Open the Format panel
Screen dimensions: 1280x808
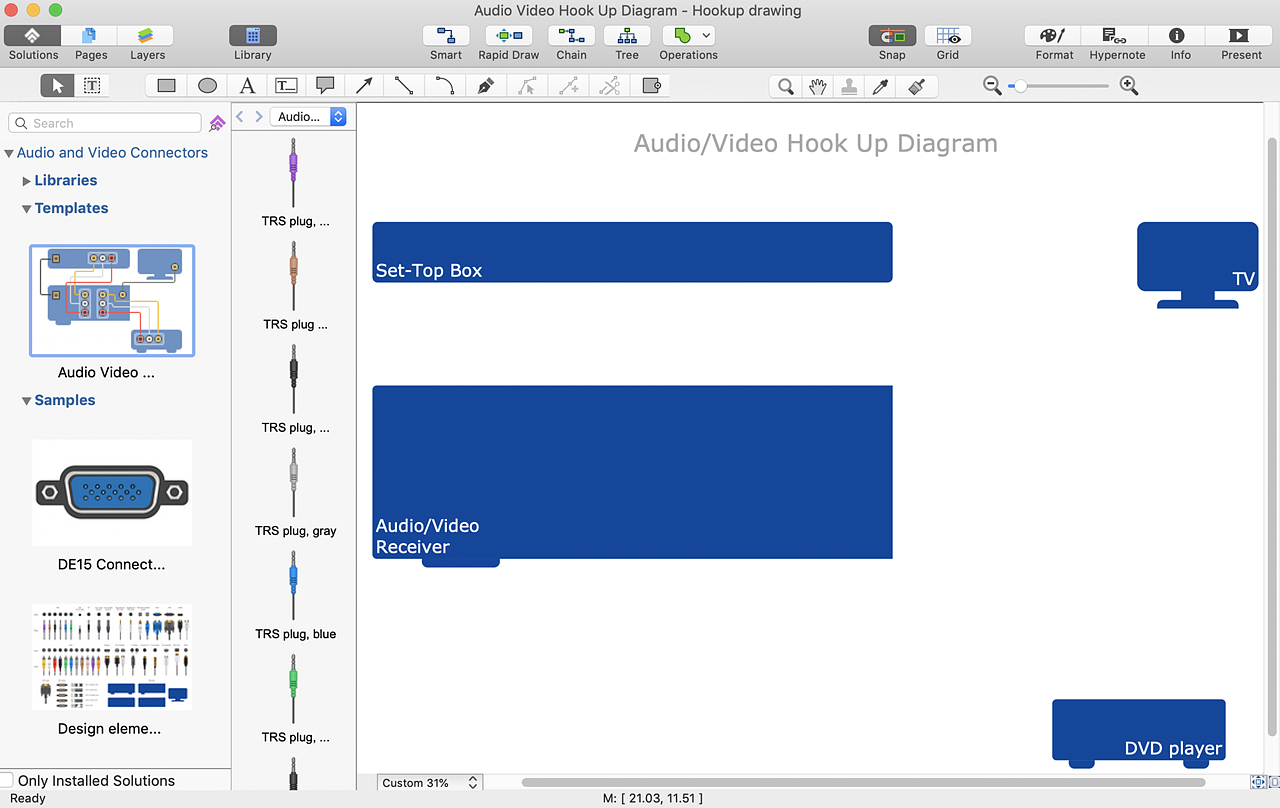point(1054,36)
